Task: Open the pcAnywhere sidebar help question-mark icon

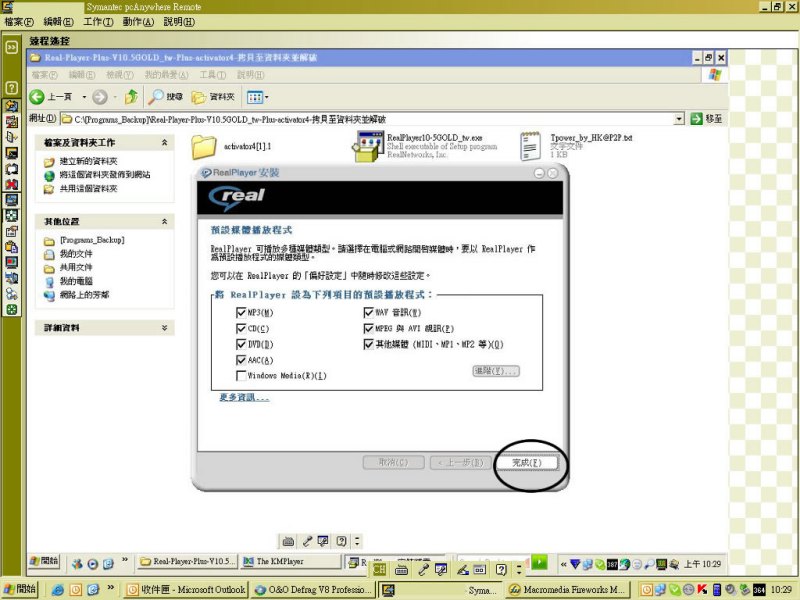Action: point(11,87)
